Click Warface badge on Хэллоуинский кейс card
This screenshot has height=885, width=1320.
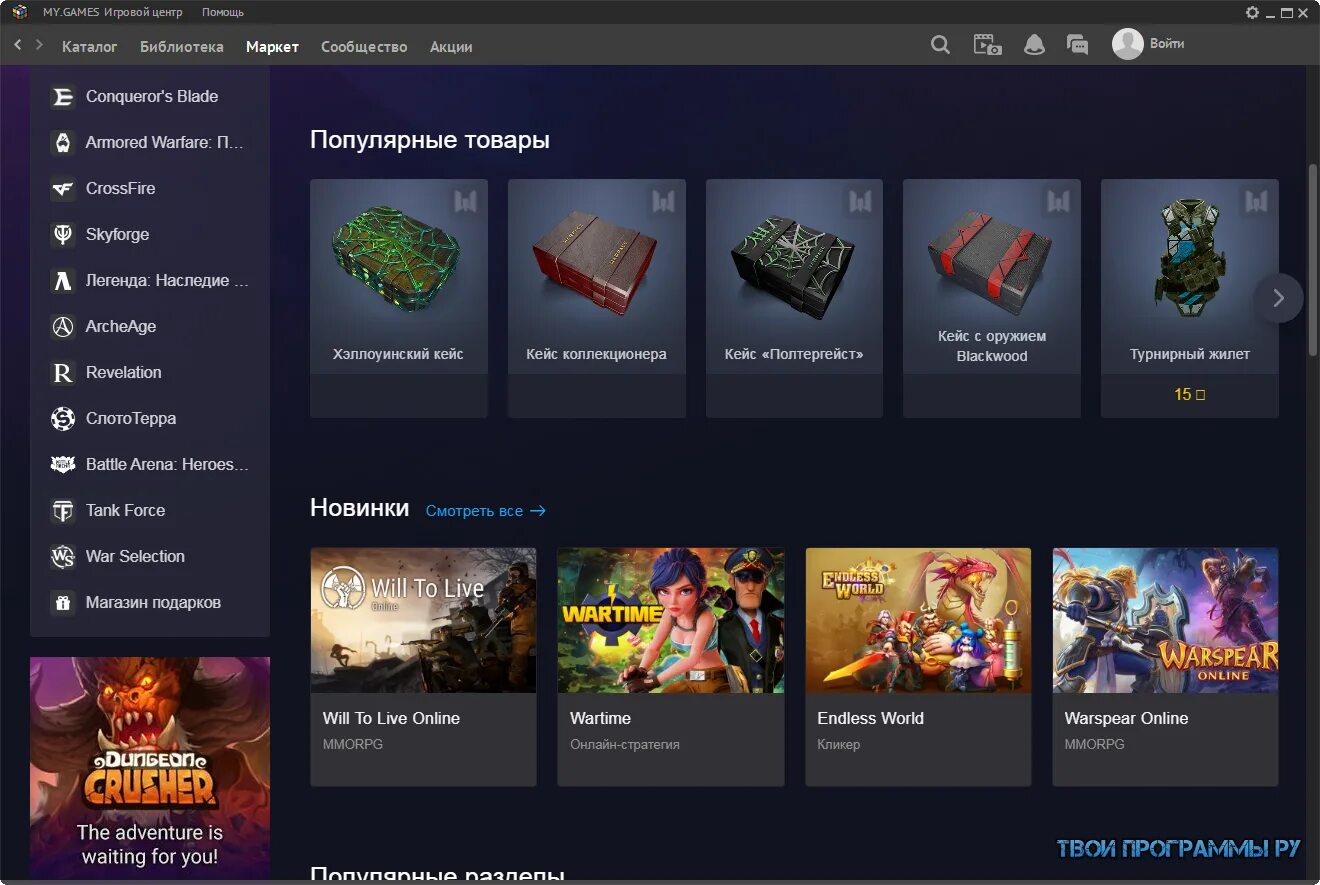pos(466,201)
